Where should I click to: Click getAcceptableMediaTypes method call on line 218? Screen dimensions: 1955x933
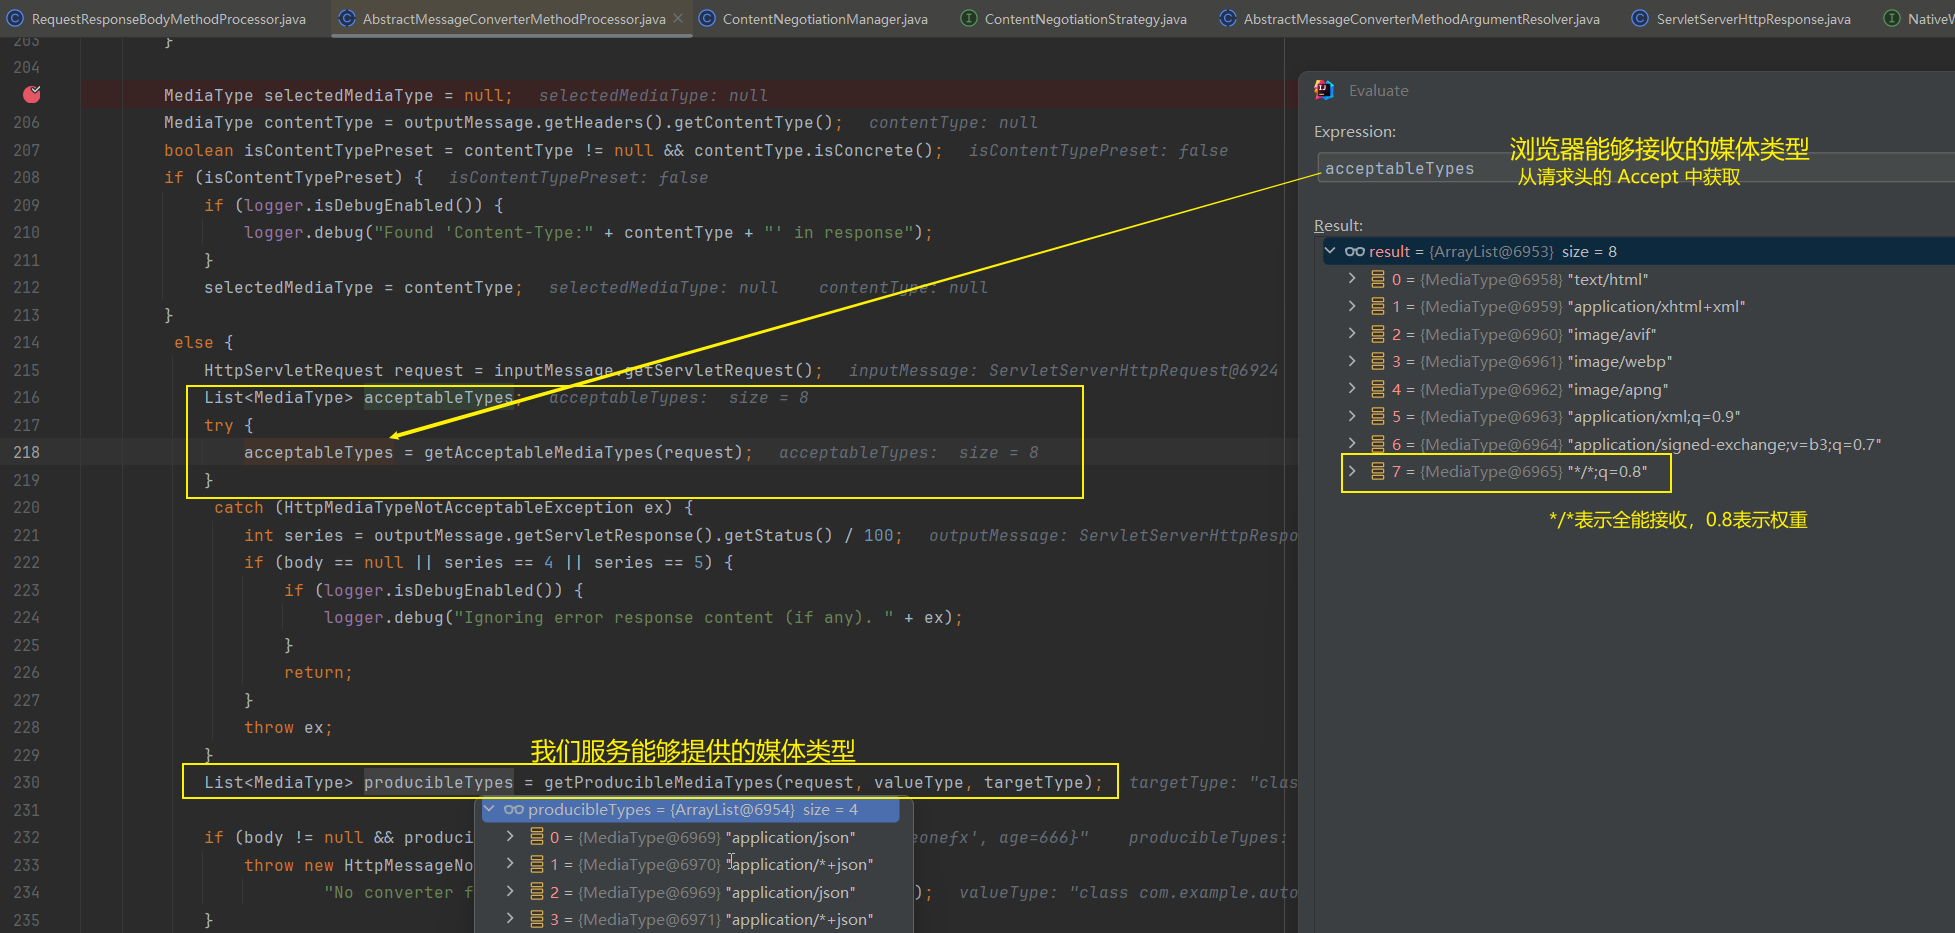coord(538,452)
